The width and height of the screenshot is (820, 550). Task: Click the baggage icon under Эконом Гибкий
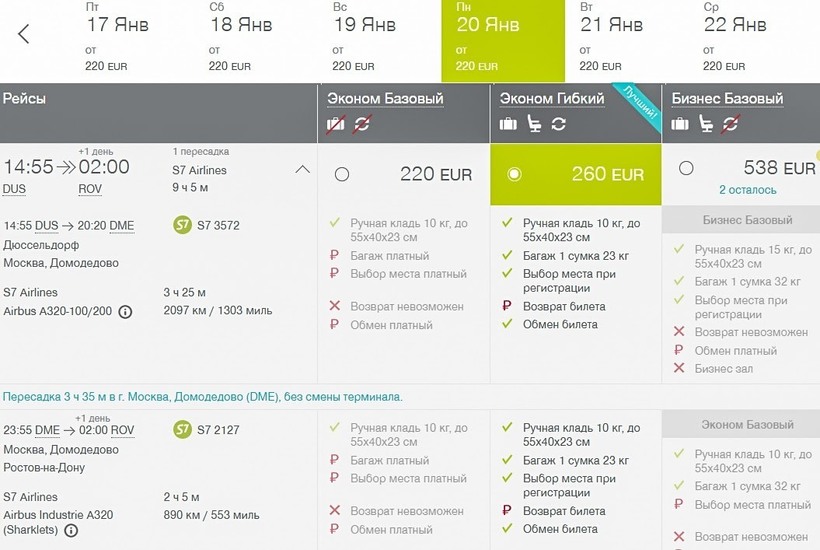pyautogui.click(x=508, y=124)
